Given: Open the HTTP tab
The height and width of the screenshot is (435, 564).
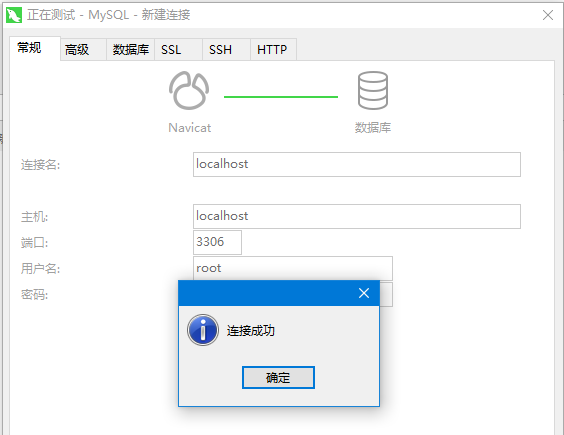Looking at the screenshot, I should [x=273, y=50].
